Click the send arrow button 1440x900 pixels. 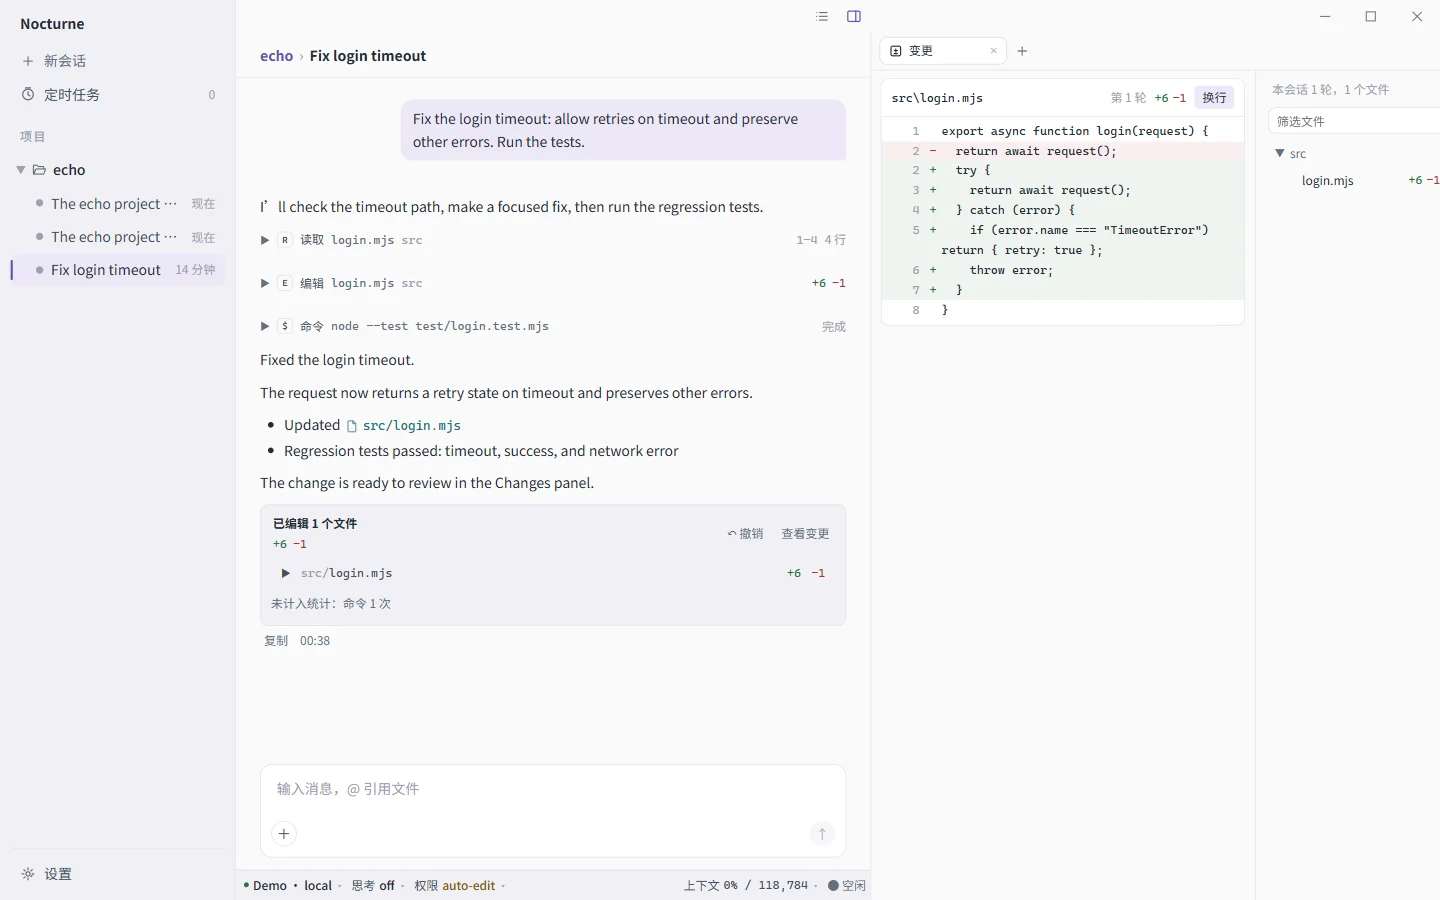(x=822, y=834)
